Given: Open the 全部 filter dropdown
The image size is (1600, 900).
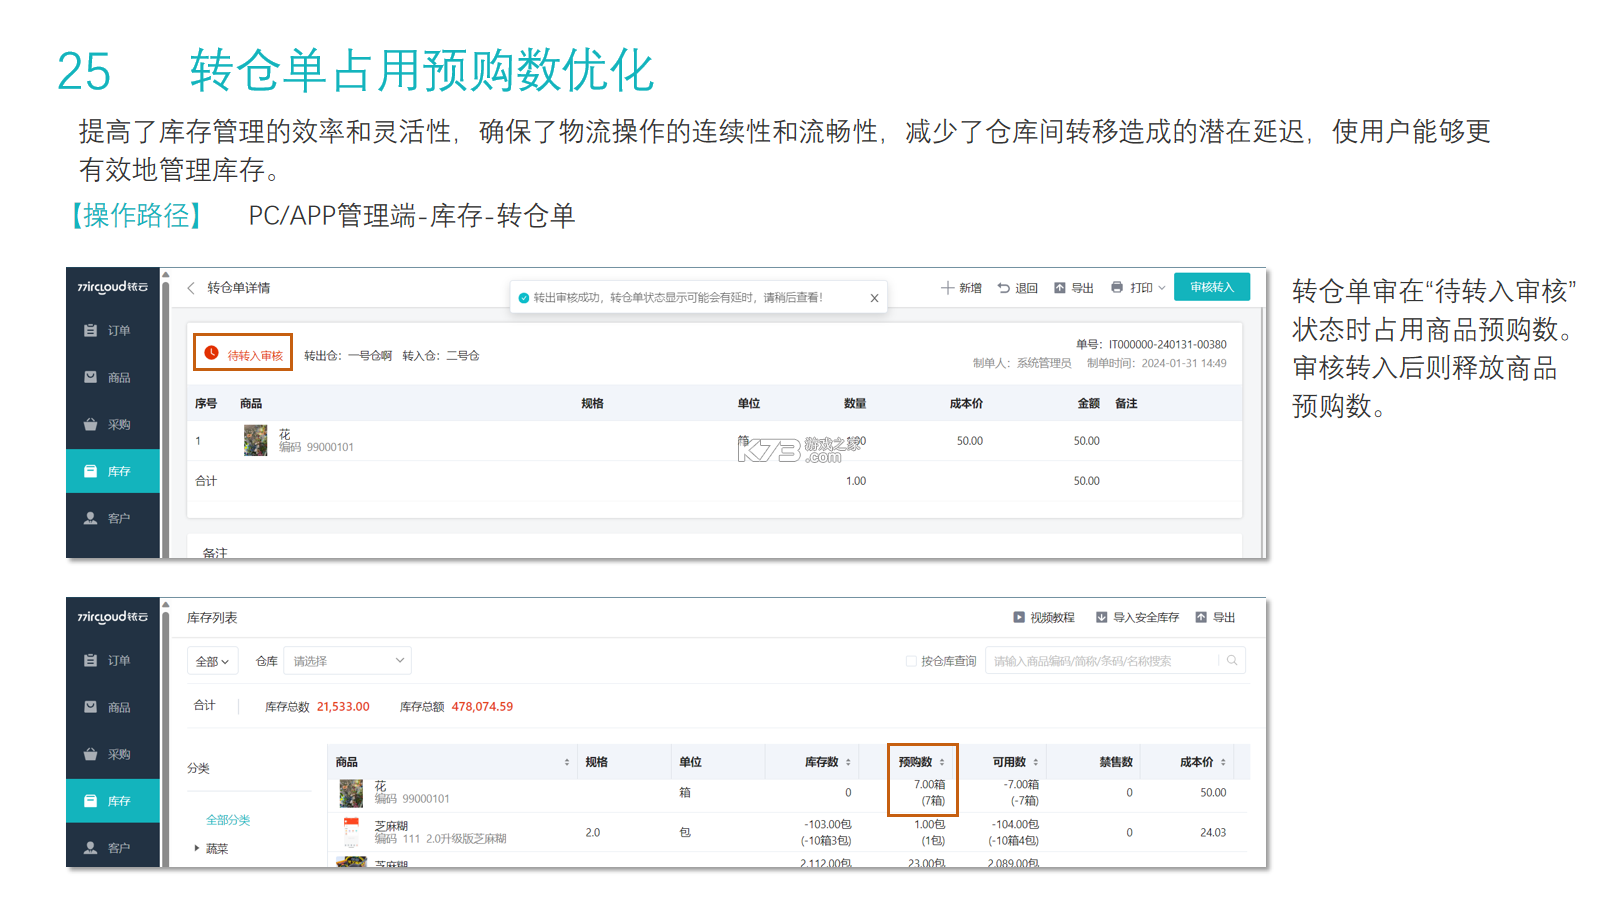Looking at the screenshot, I should [x=213, y=661].
